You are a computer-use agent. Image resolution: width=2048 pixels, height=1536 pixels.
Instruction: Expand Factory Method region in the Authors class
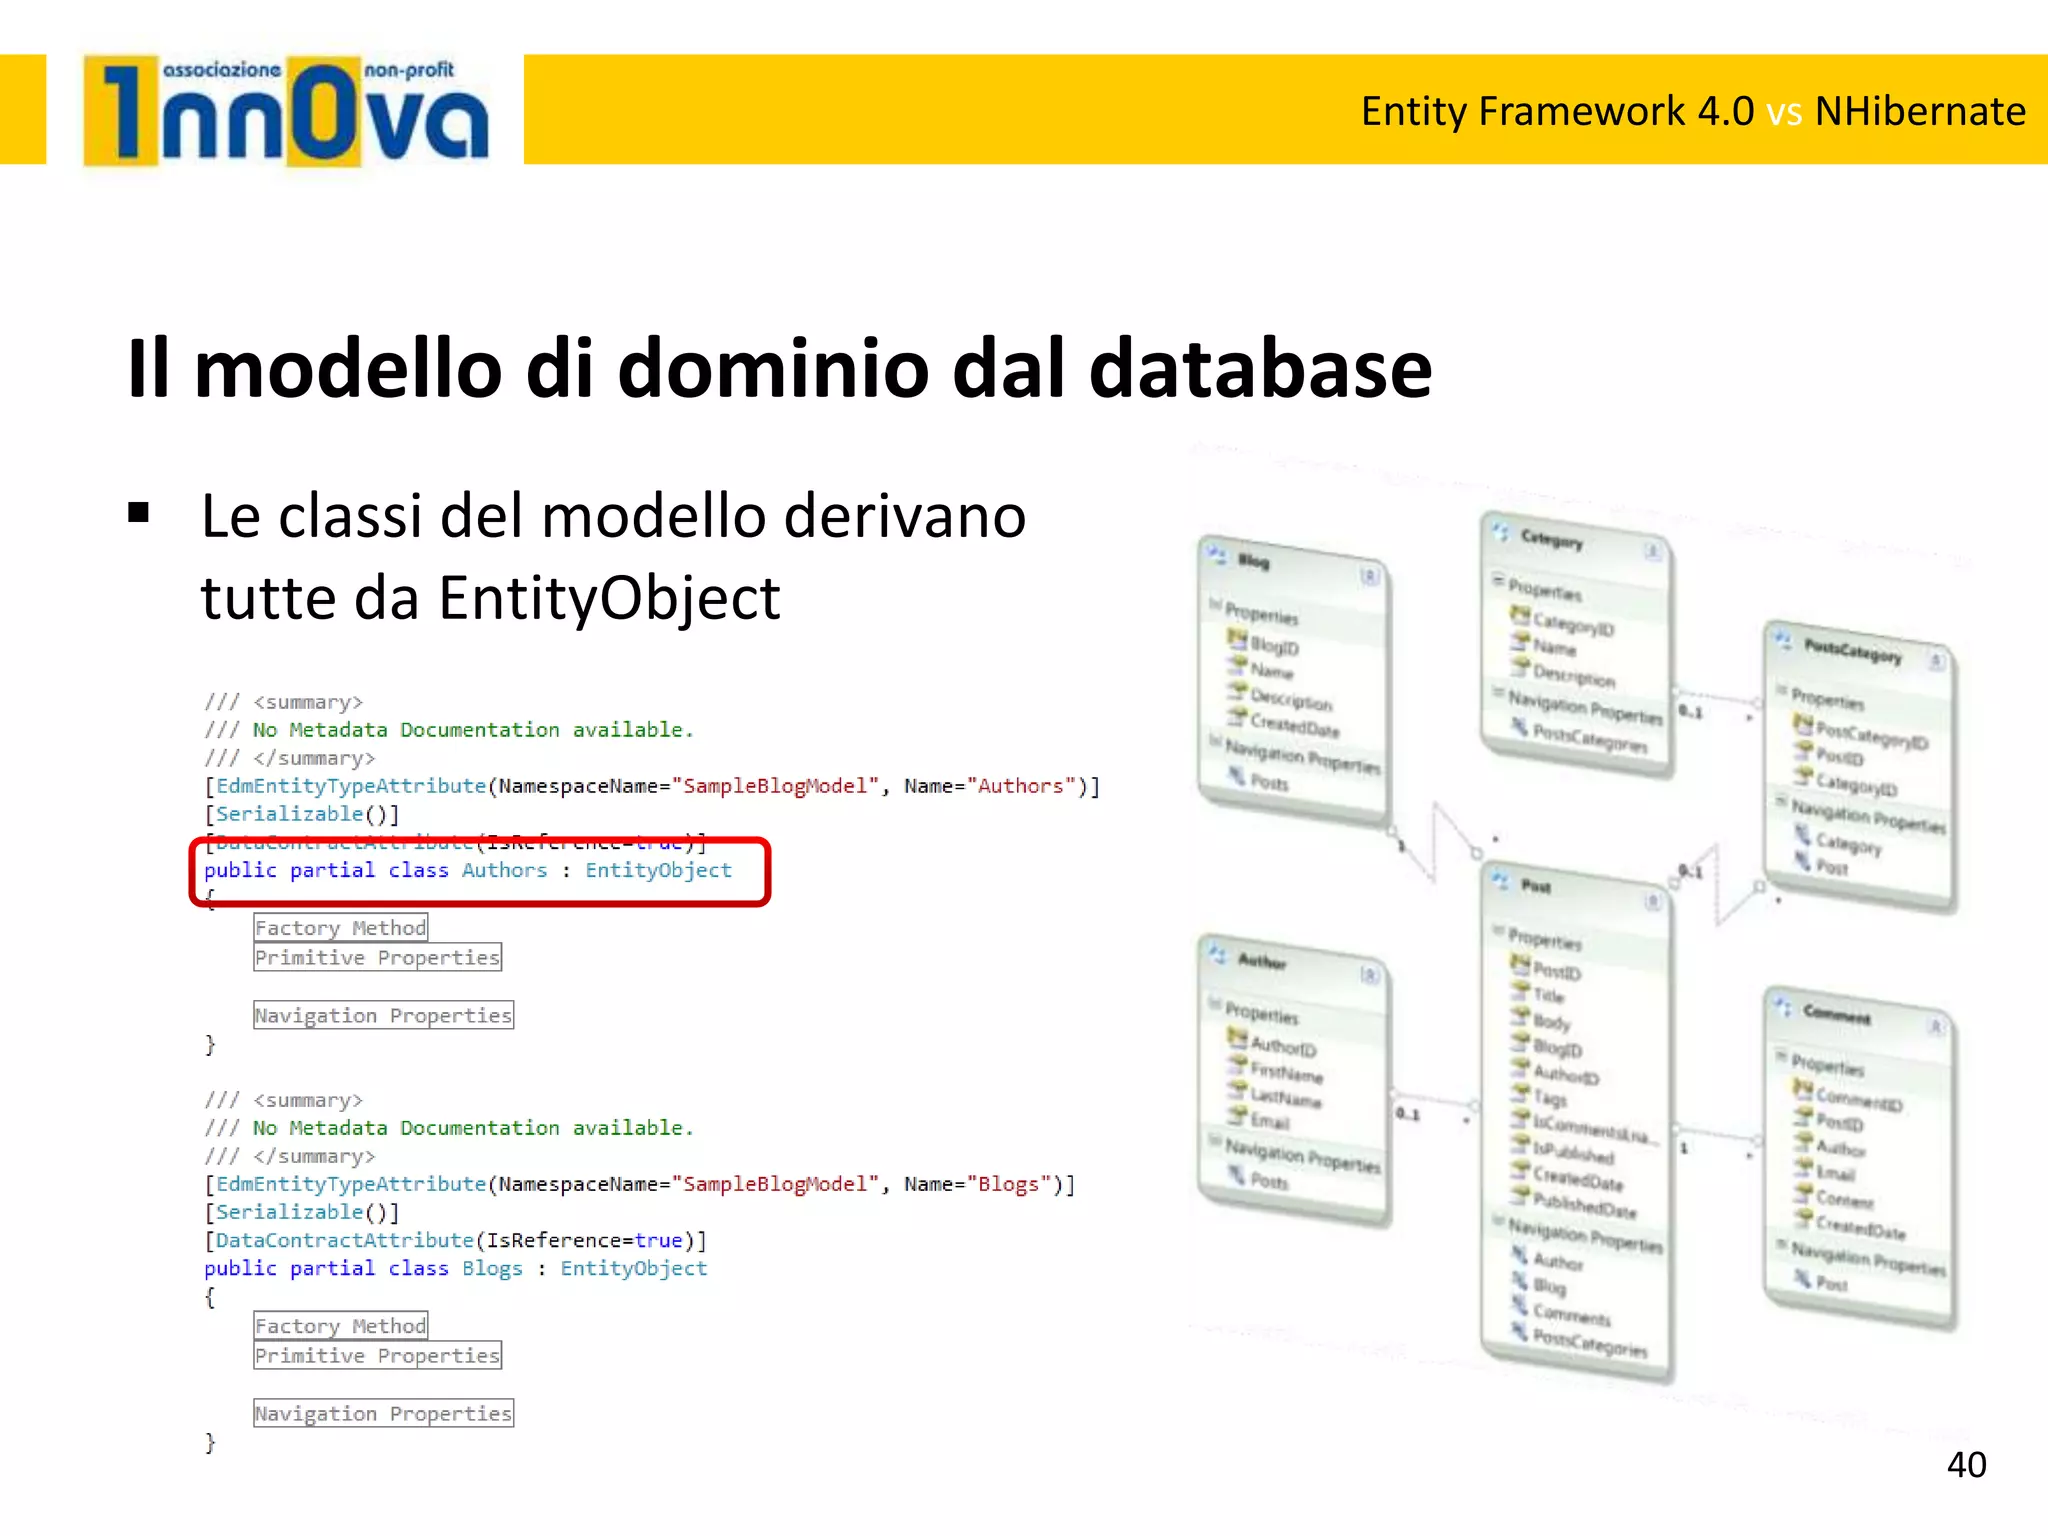(340, 928)
